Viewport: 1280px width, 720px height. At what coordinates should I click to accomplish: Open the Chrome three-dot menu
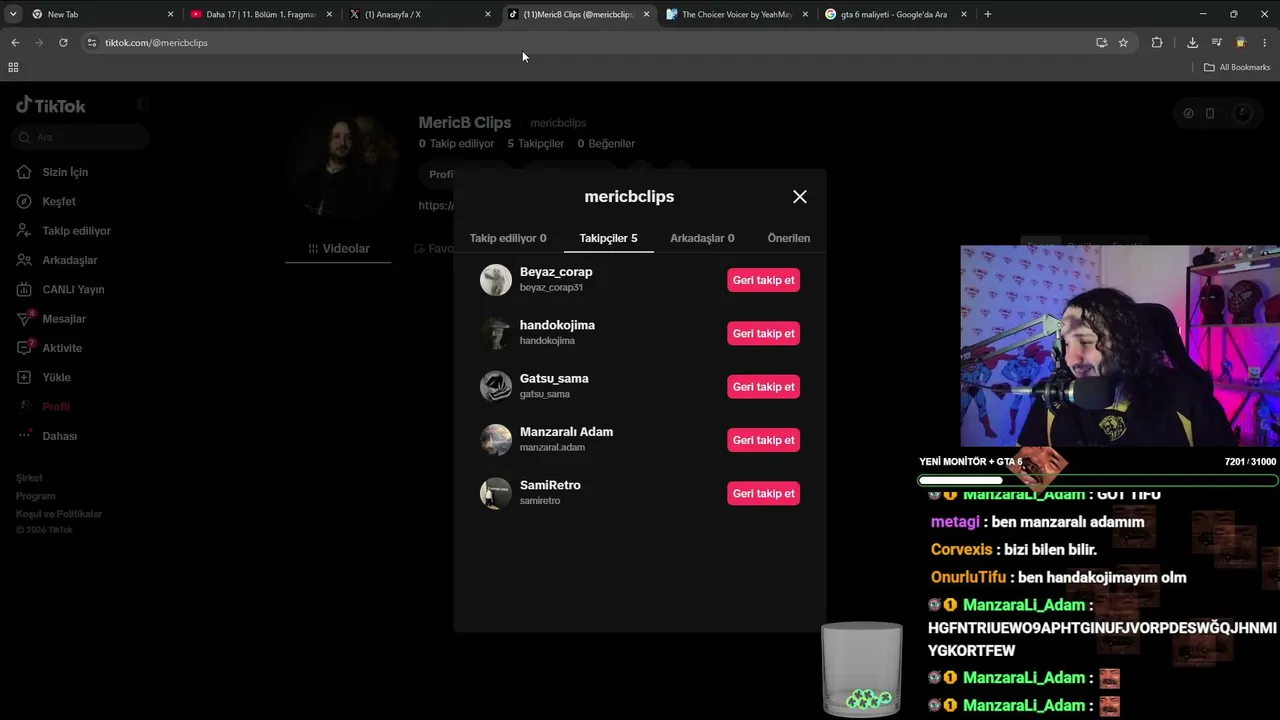[1265, 43]
